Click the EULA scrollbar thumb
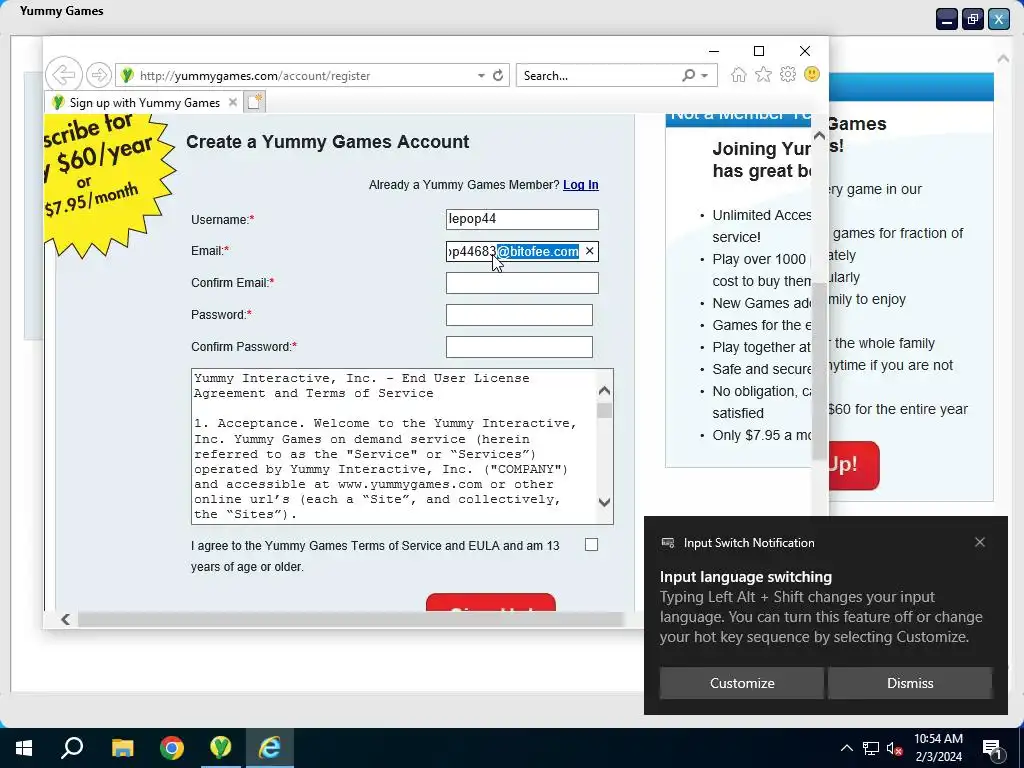The width and height of the screenshot is (1024, 768). pos(604,411)
